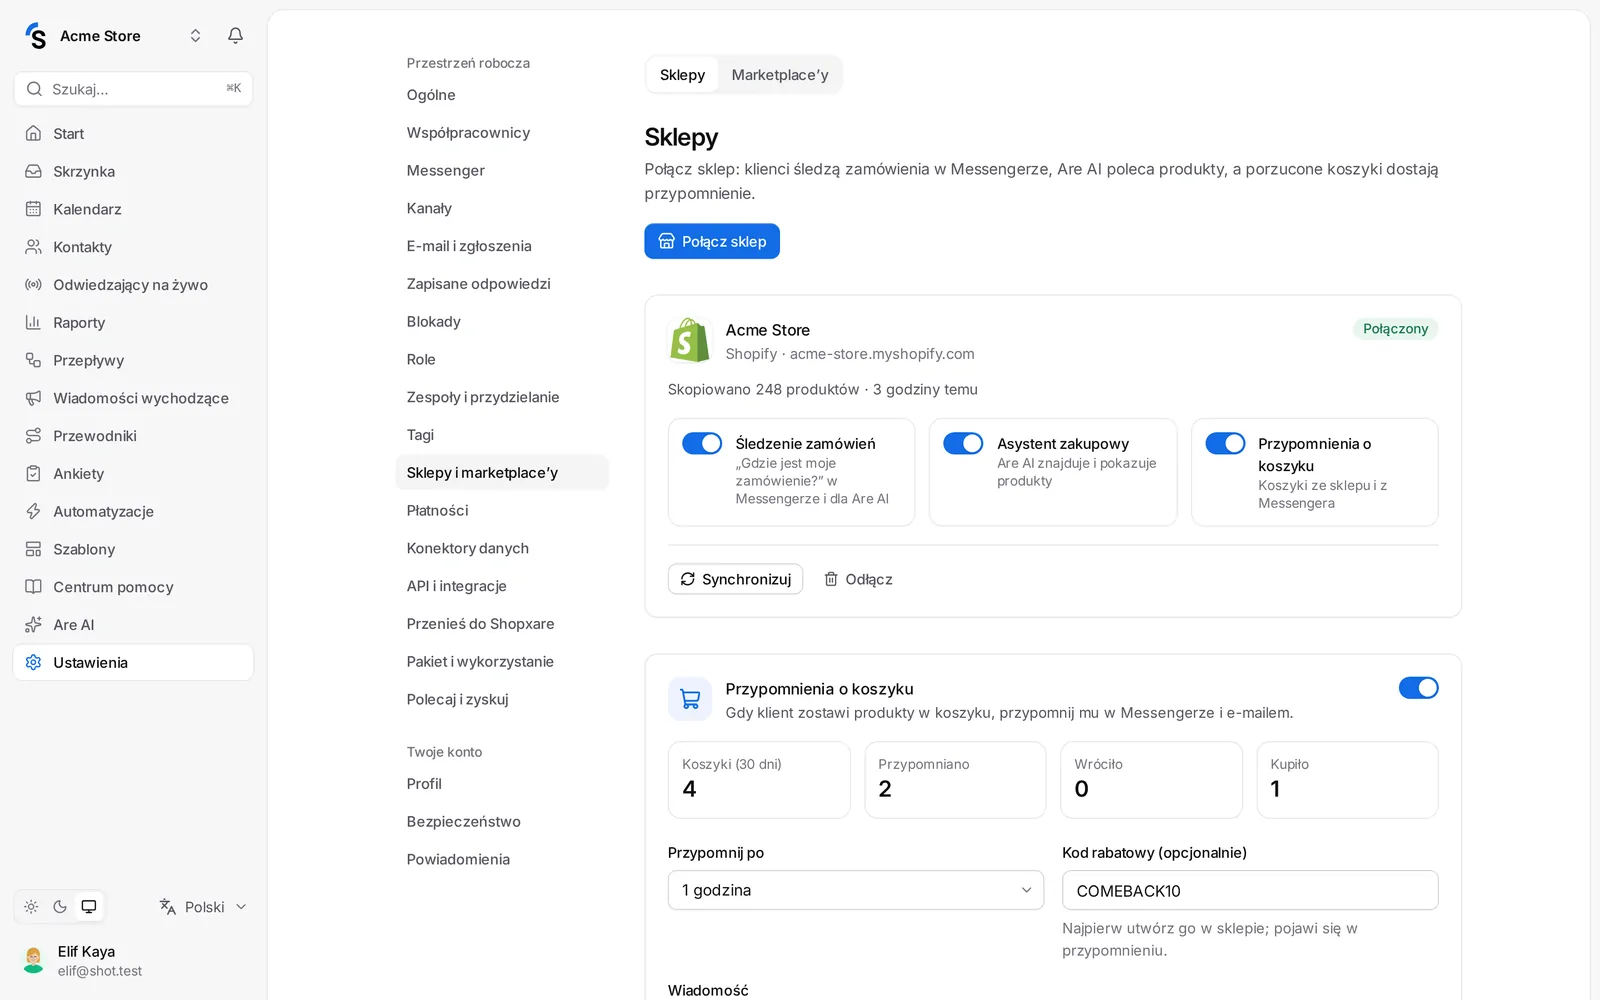Screen dimensions: 1600x1000
Task: Click Ustawienia gear icon
Action: 33,663
